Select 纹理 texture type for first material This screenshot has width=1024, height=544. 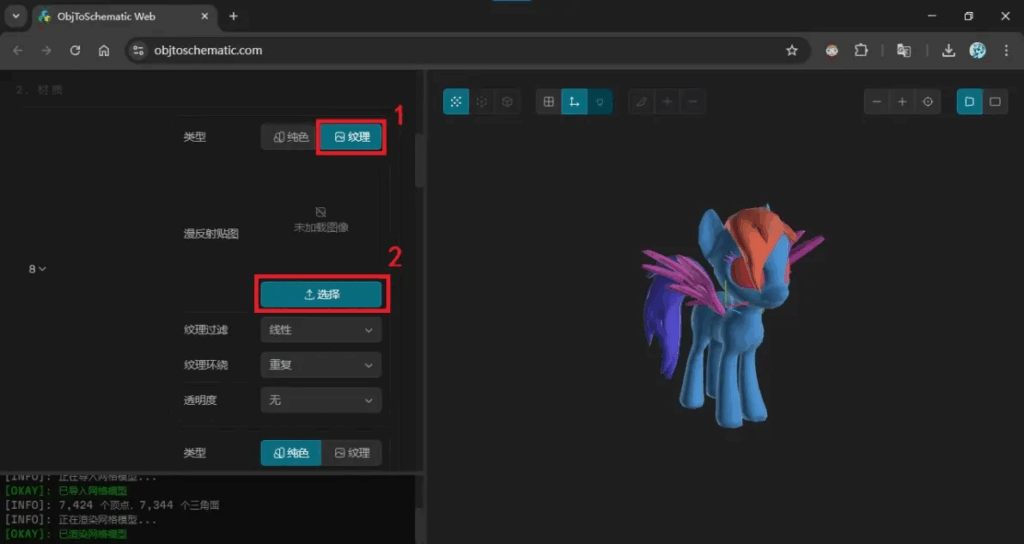tap(351, 137)
